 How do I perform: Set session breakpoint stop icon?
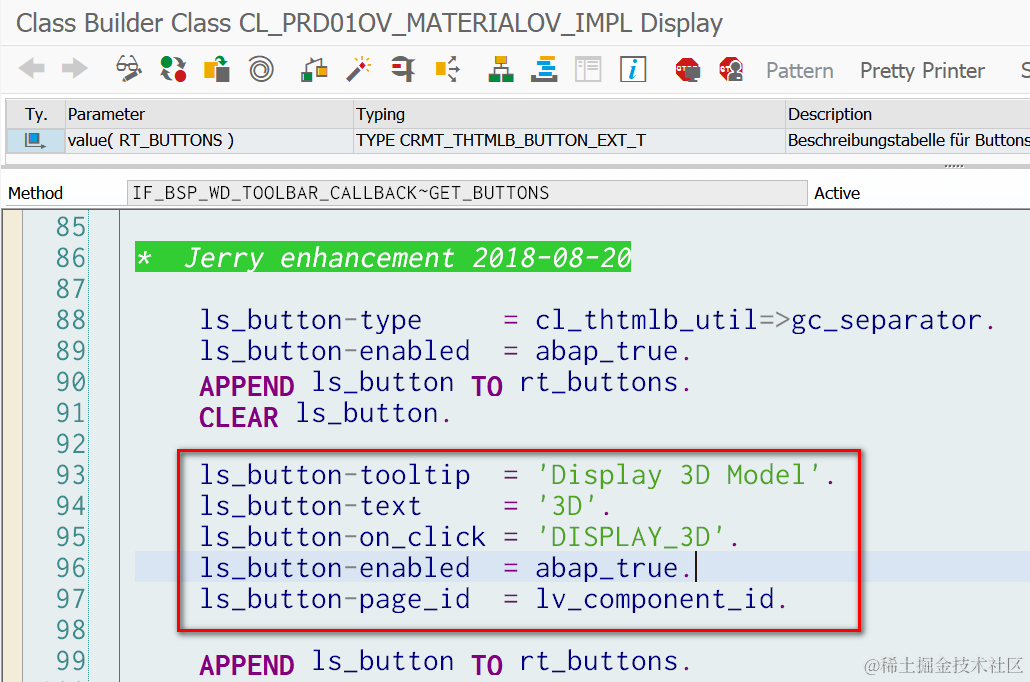pyautogui.click(x=688, y=69)
